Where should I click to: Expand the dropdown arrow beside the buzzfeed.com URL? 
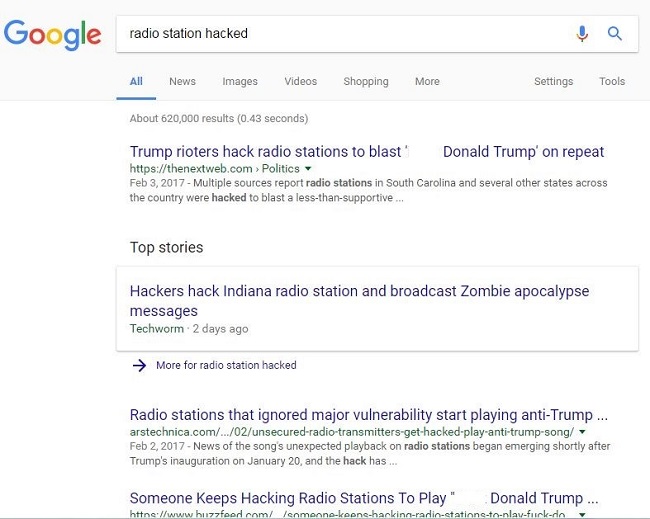coord(582,514)
